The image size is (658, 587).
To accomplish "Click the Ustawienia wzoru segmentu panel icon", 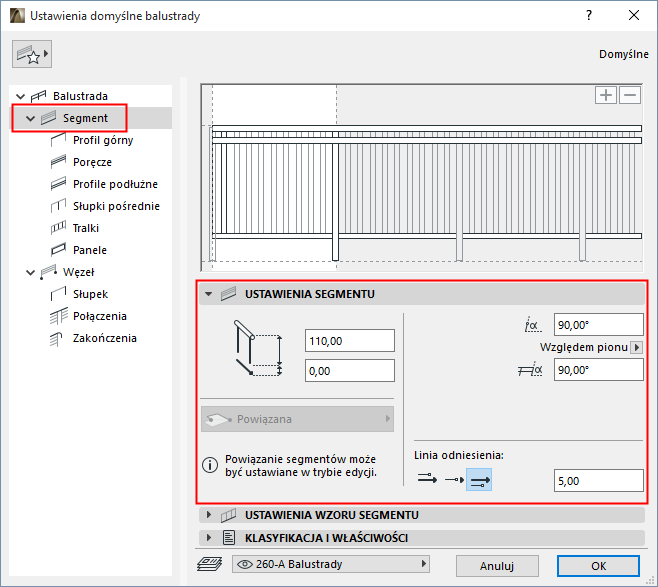I will pos(229,515).
